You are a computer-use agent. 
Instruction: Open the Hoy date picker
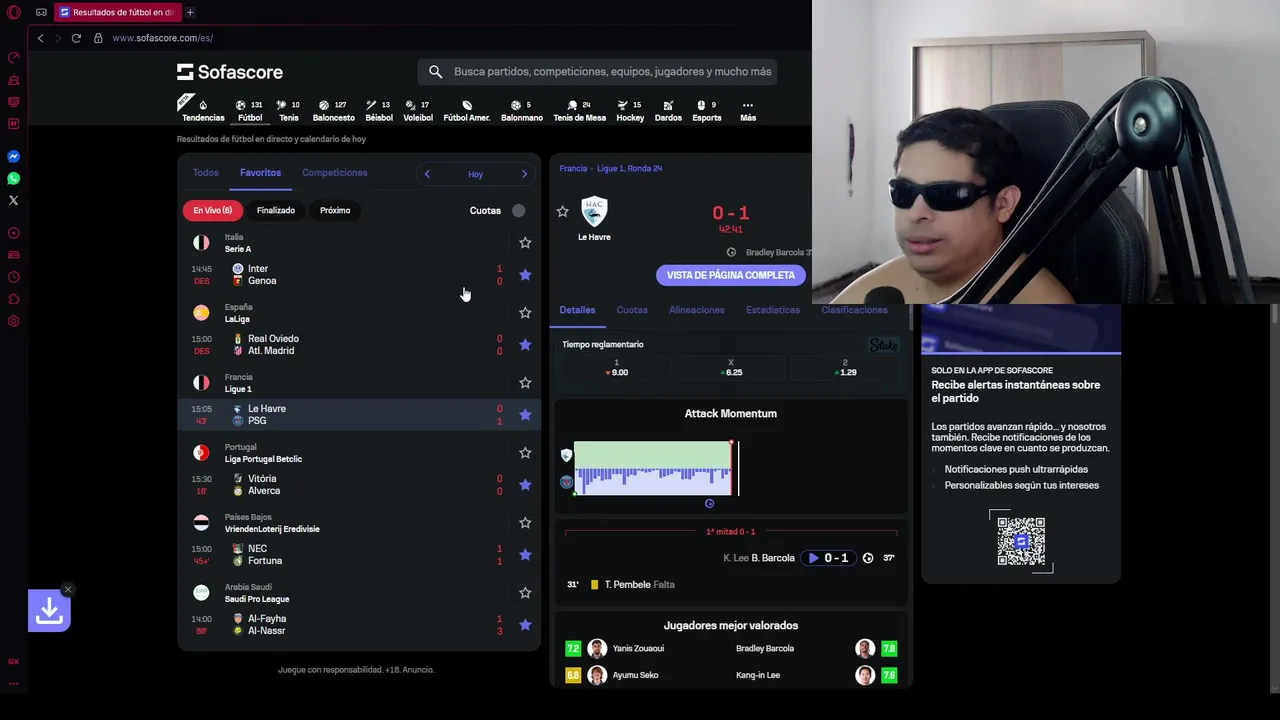click(475, 174)
